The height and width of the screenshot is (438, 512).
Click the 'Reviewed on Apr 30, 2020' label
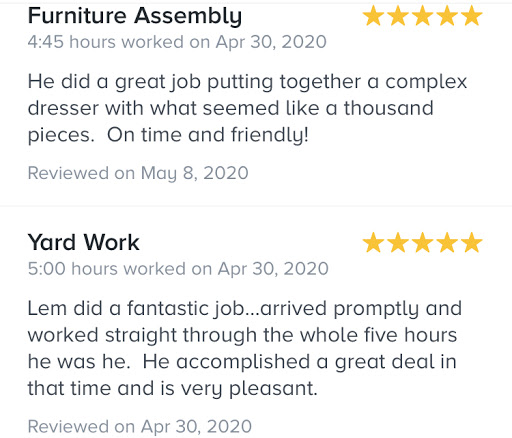pyautogui.click(x=140, y=427)
